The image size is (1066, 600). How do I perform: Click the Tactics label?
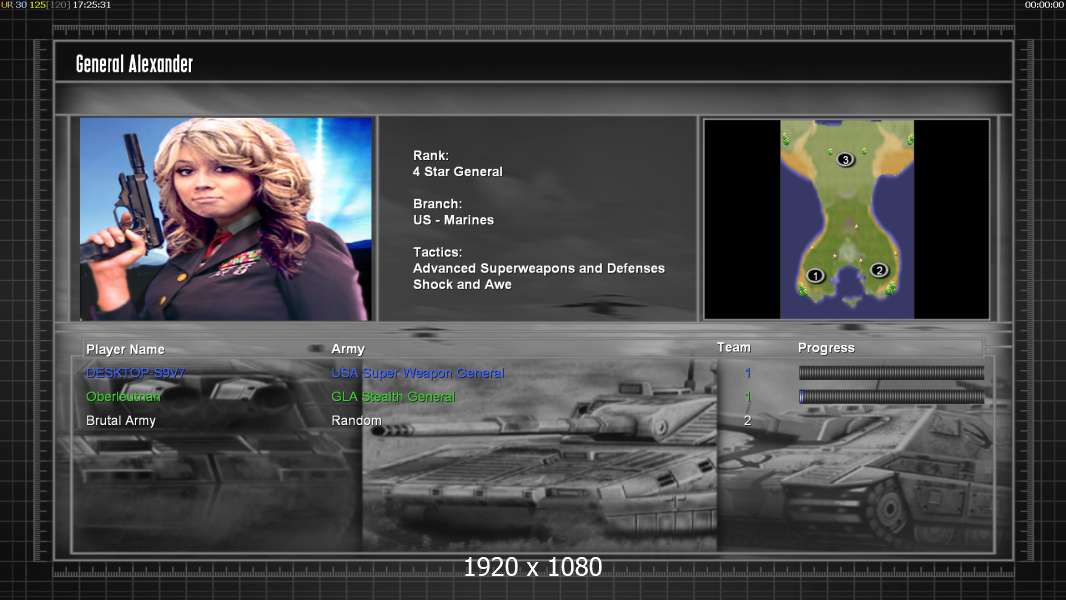[x=437, y=252]
